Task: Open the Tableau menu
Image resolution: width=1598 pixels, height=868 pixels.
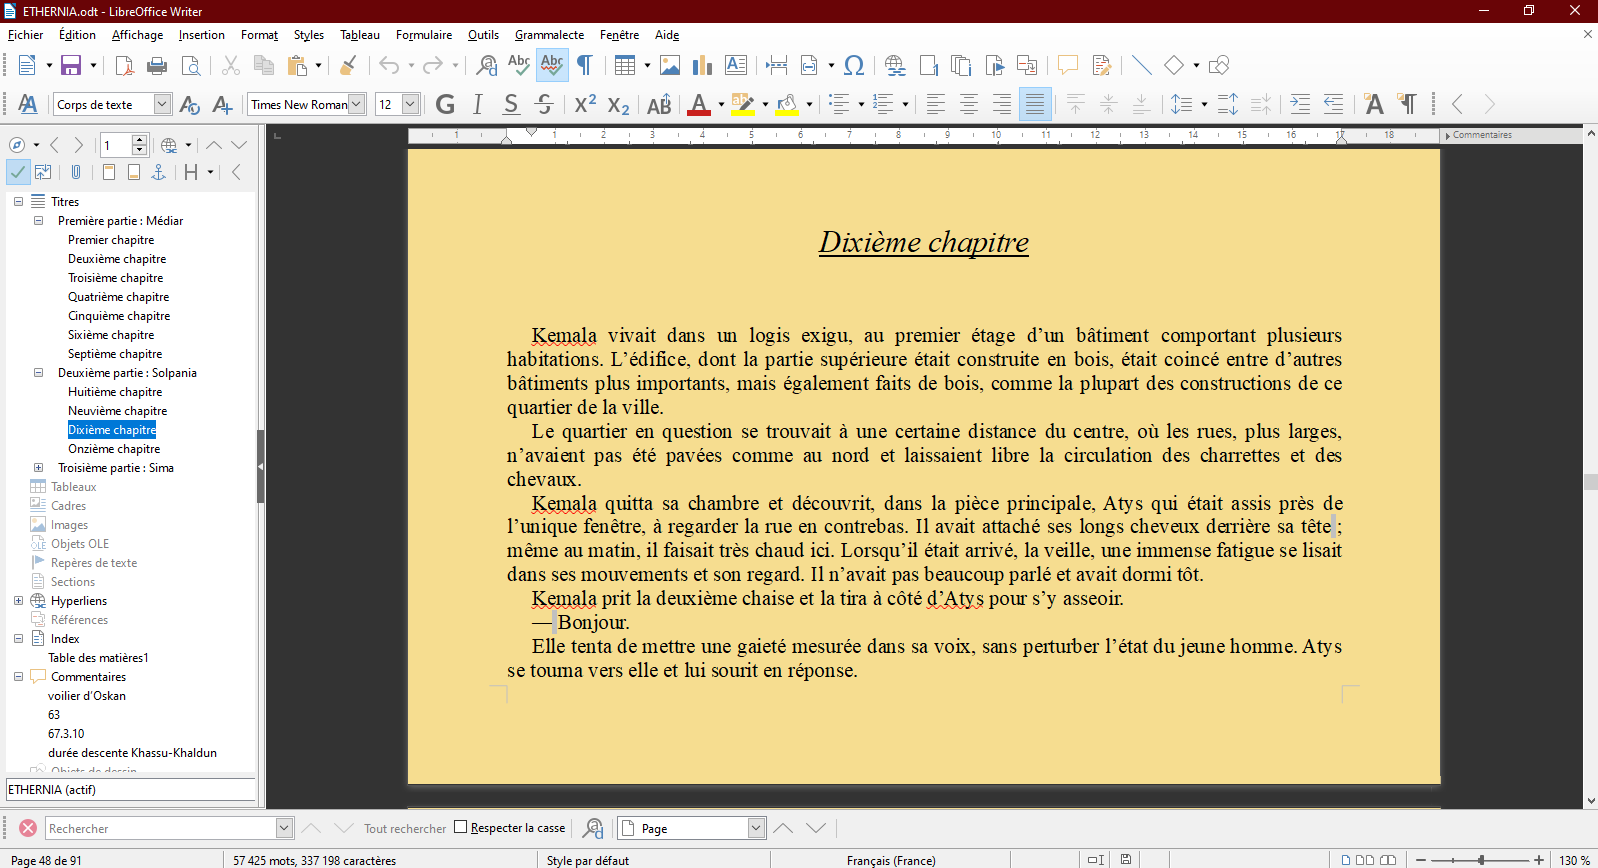Action: (359, 35)
